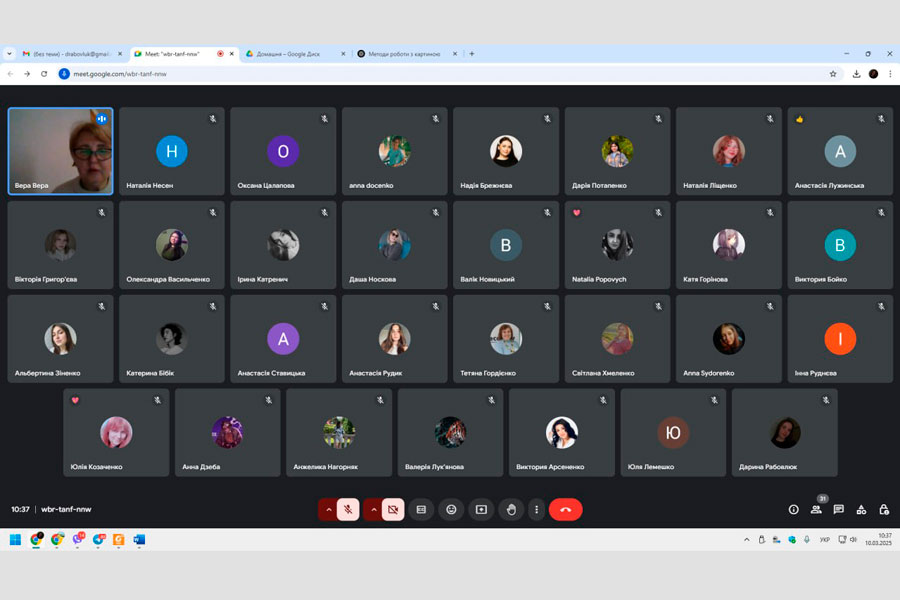Image resolution: width=900 pixels, height=600 pixels.
Task: Open host controls lock icon
Action: 884,509
